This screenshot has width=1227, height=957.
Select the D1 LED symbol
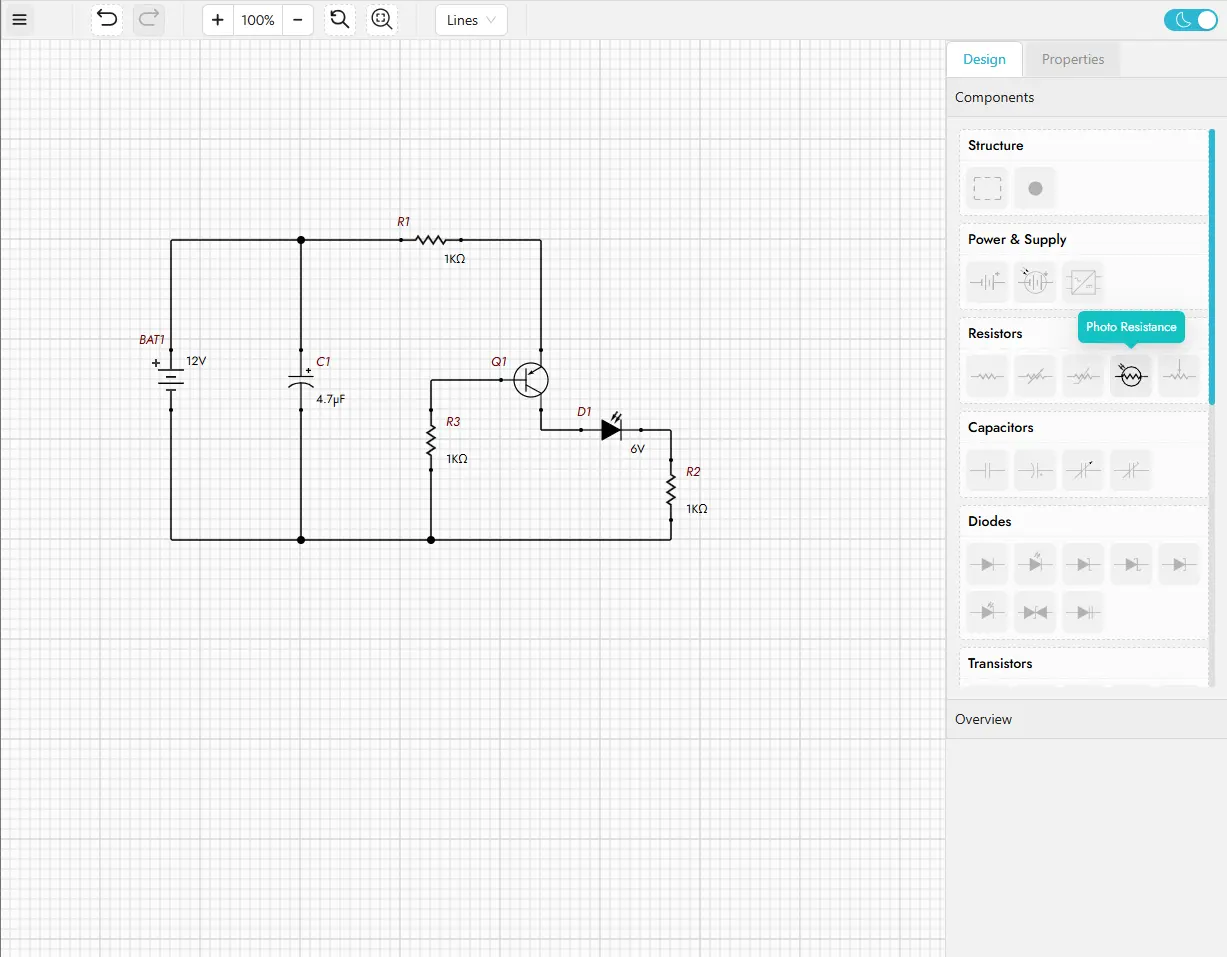pos(611,429)
